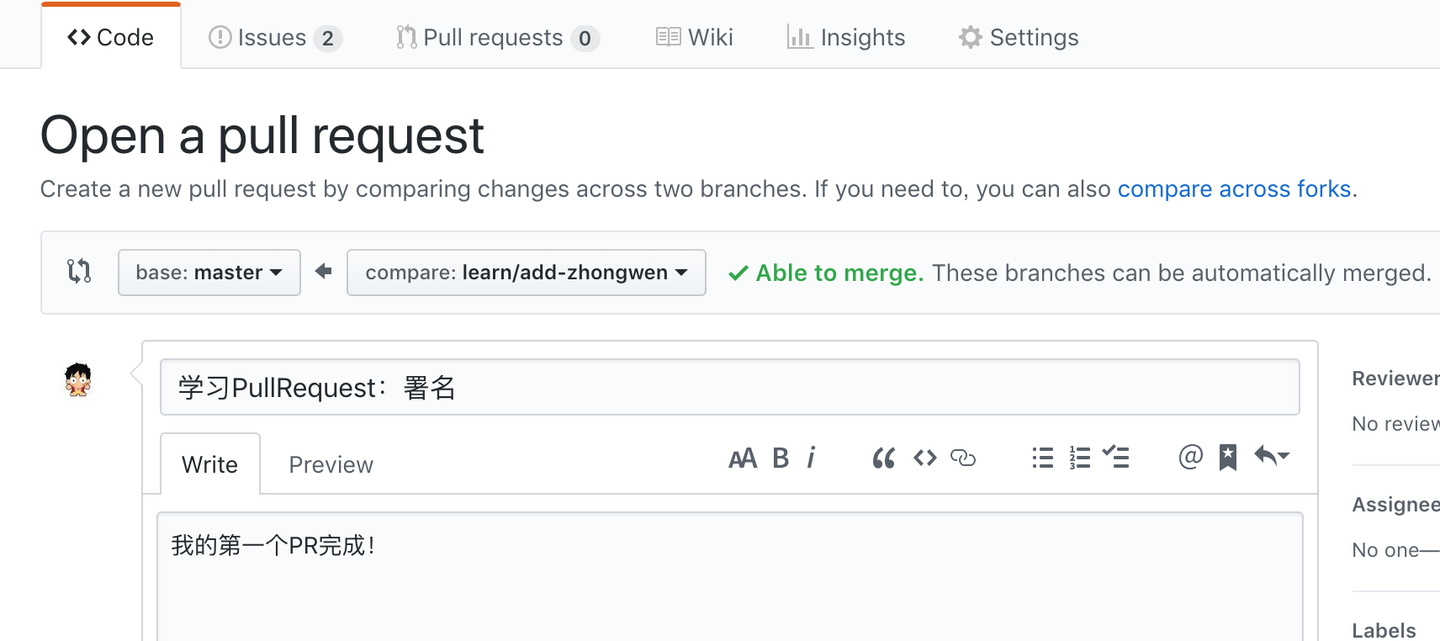Apply italic formatting to the description

811,458
